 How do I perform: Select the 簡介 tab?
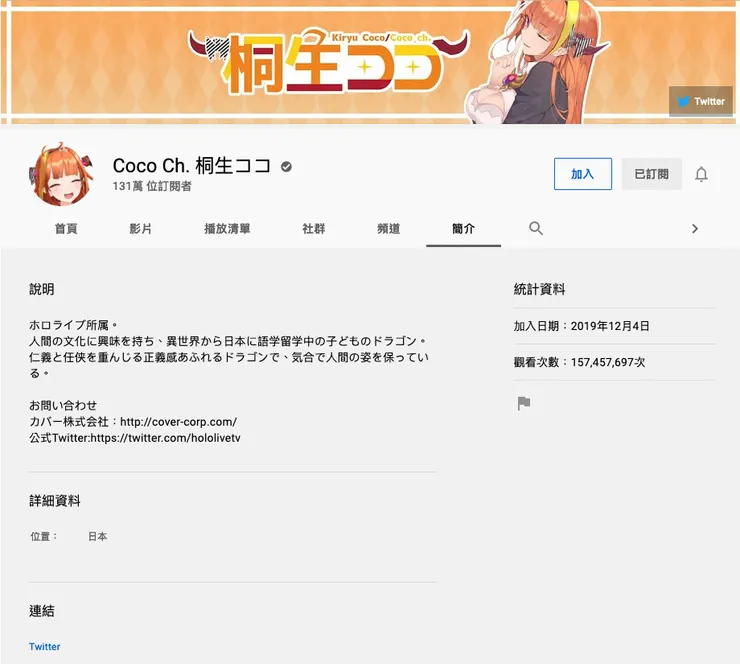tap(463, 229)
